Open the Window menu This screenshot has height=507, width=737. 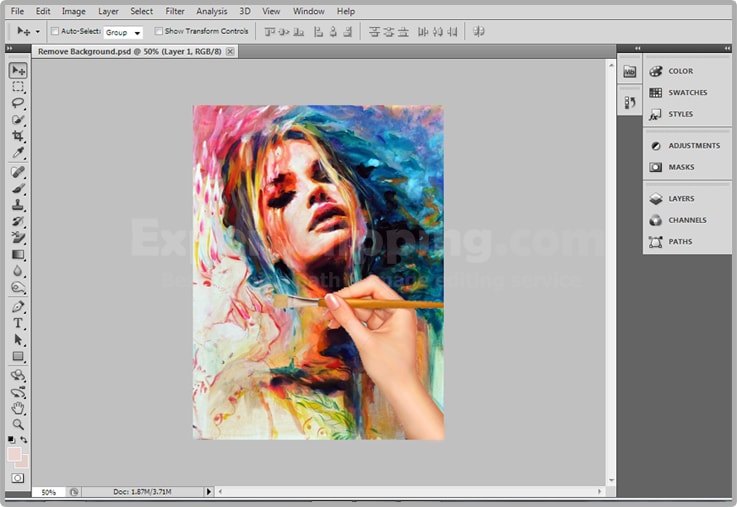coord(309,11)
